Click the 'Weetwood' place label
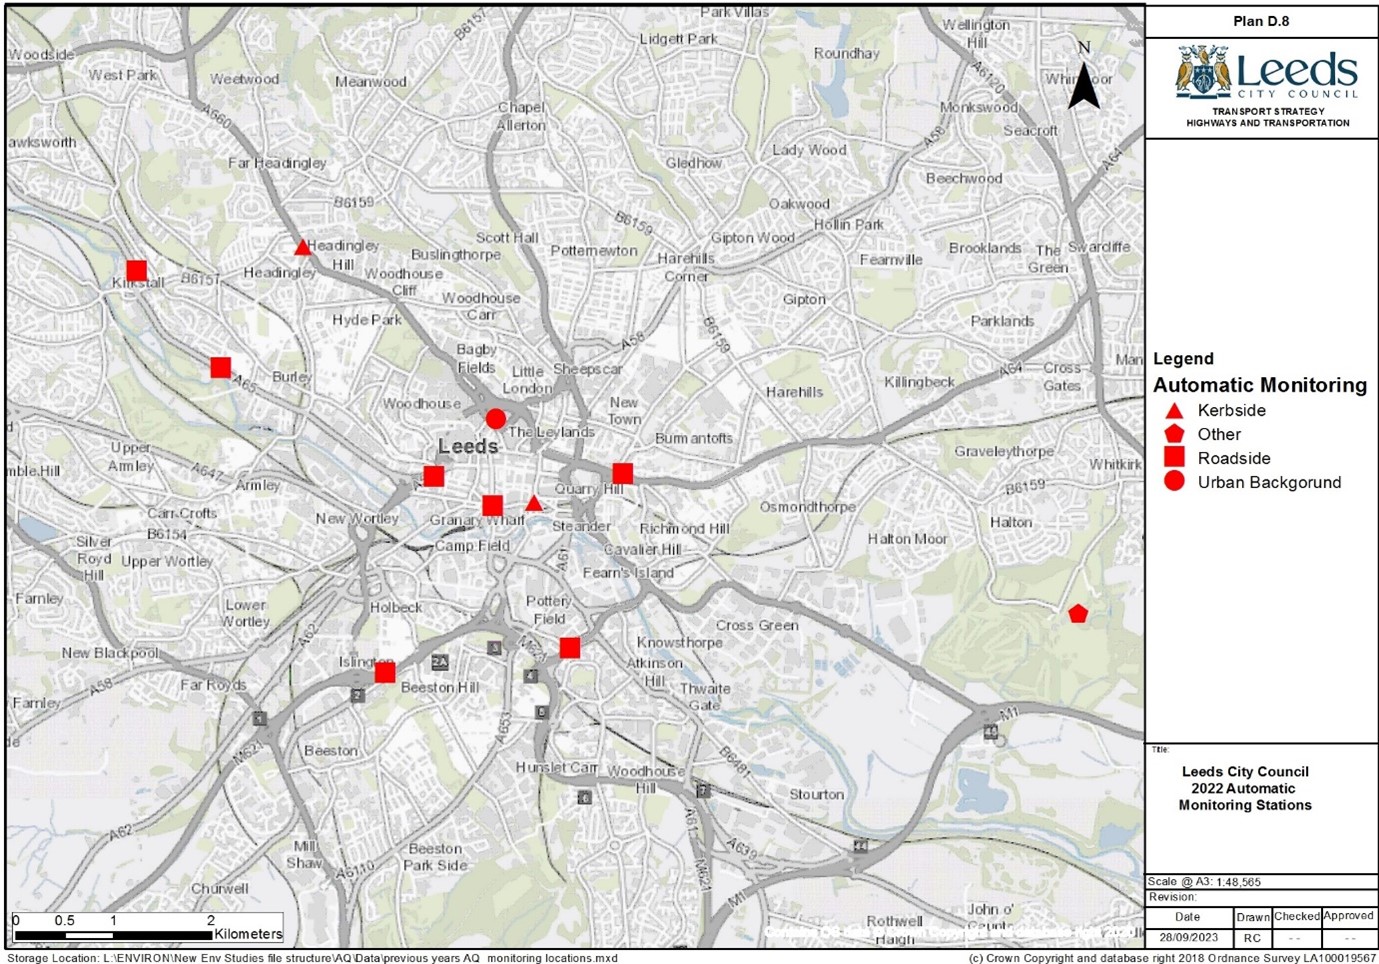This screenshot has width=1379, height=964. tap(244, 78)
